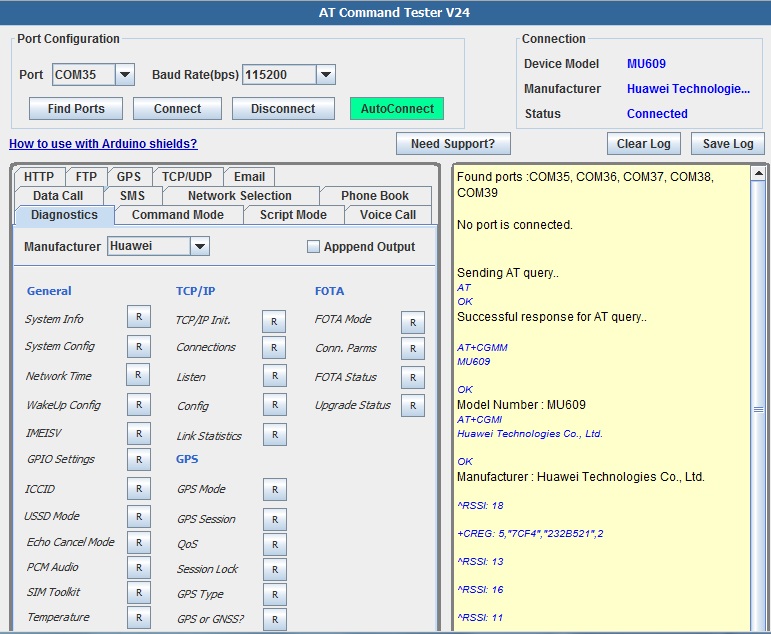Click the R button for FOTA Status
Viewport: 771px width, 634px height.
(413, 378)
